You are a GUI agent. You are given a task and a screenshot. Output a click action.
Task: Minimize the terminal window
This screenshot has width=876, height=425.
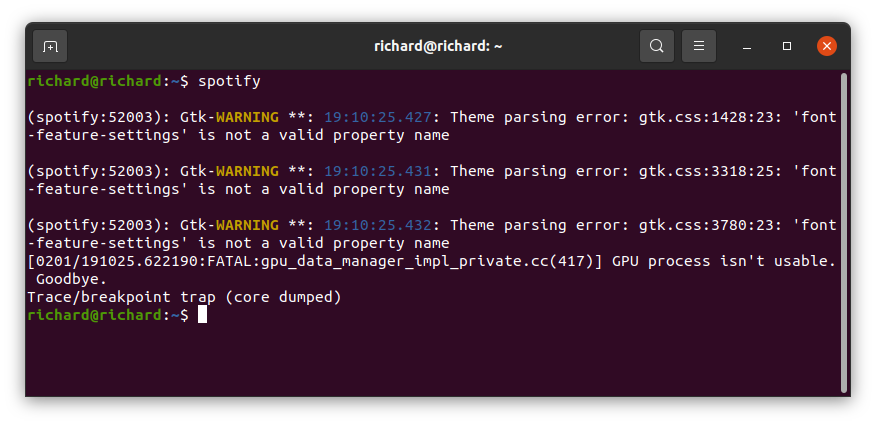(747, 46)
